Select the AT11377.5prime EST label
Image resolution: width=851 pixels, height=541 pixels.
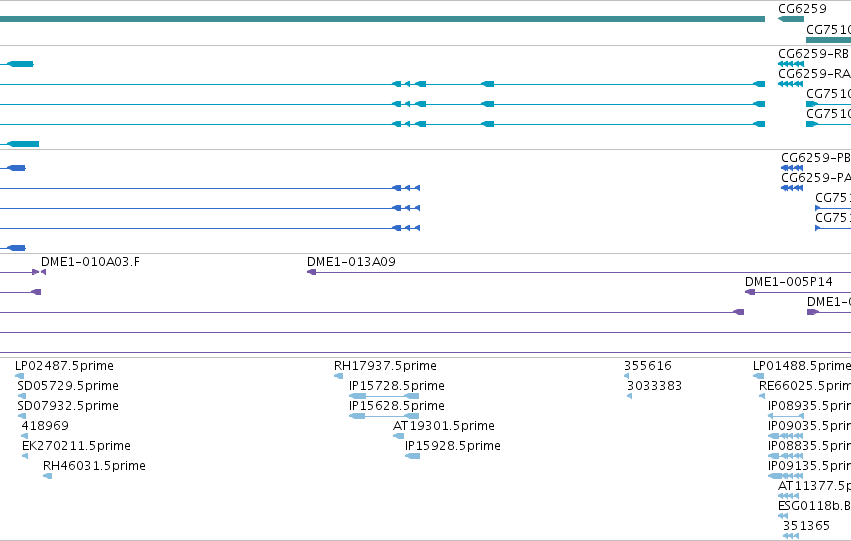pyautogui.click(x=814, y=486)
